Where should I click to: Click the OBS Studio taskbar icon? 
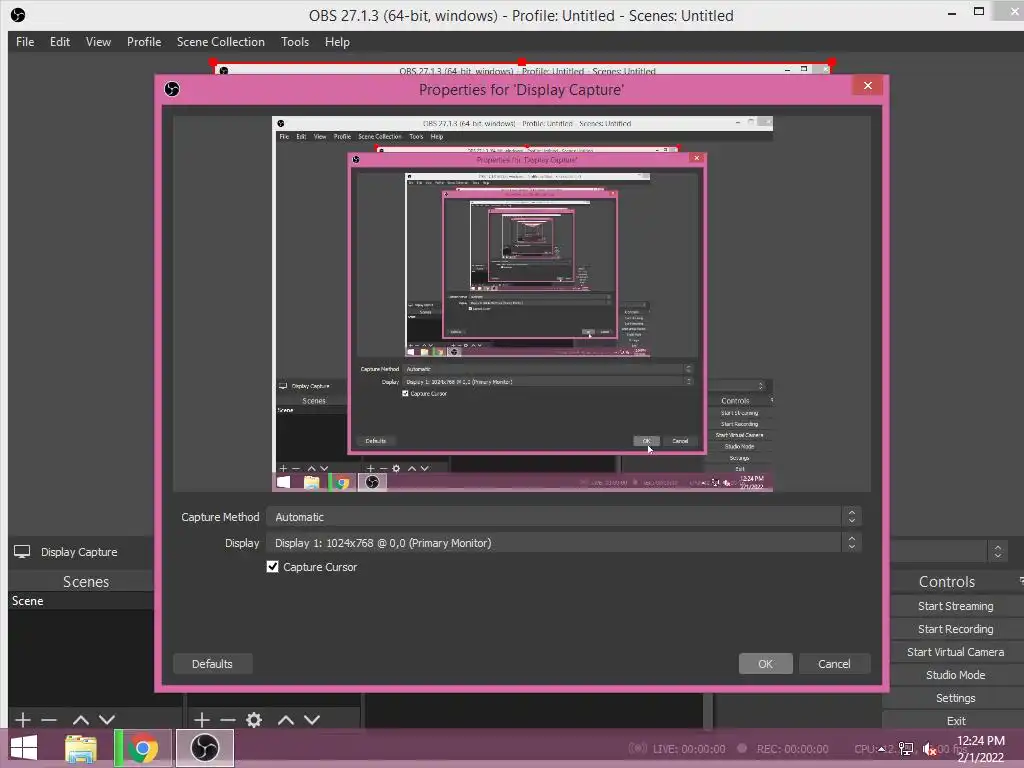click(205, 748)
